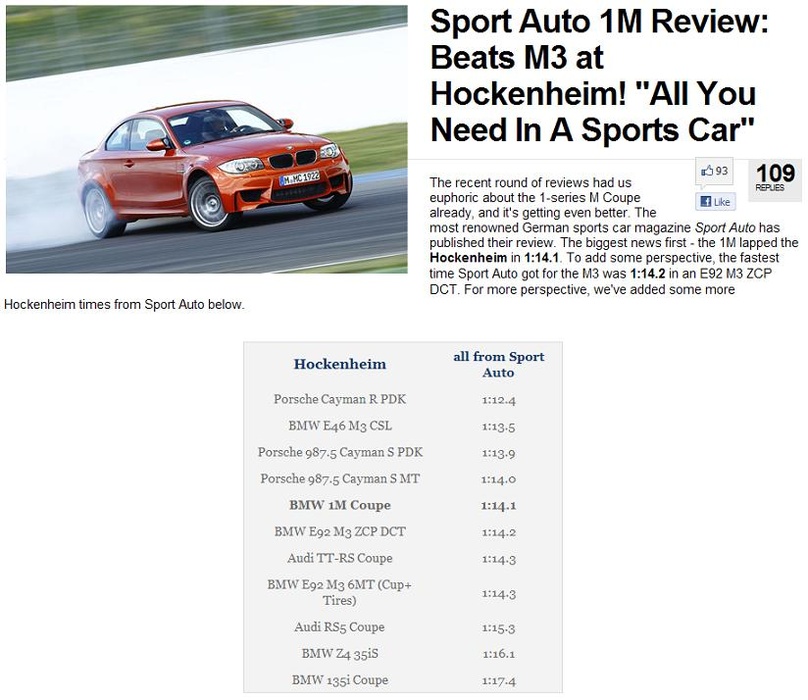
Task: Click the 1:17.4 time for BMW 135i Coupe
Action: (x=498, y=680)
